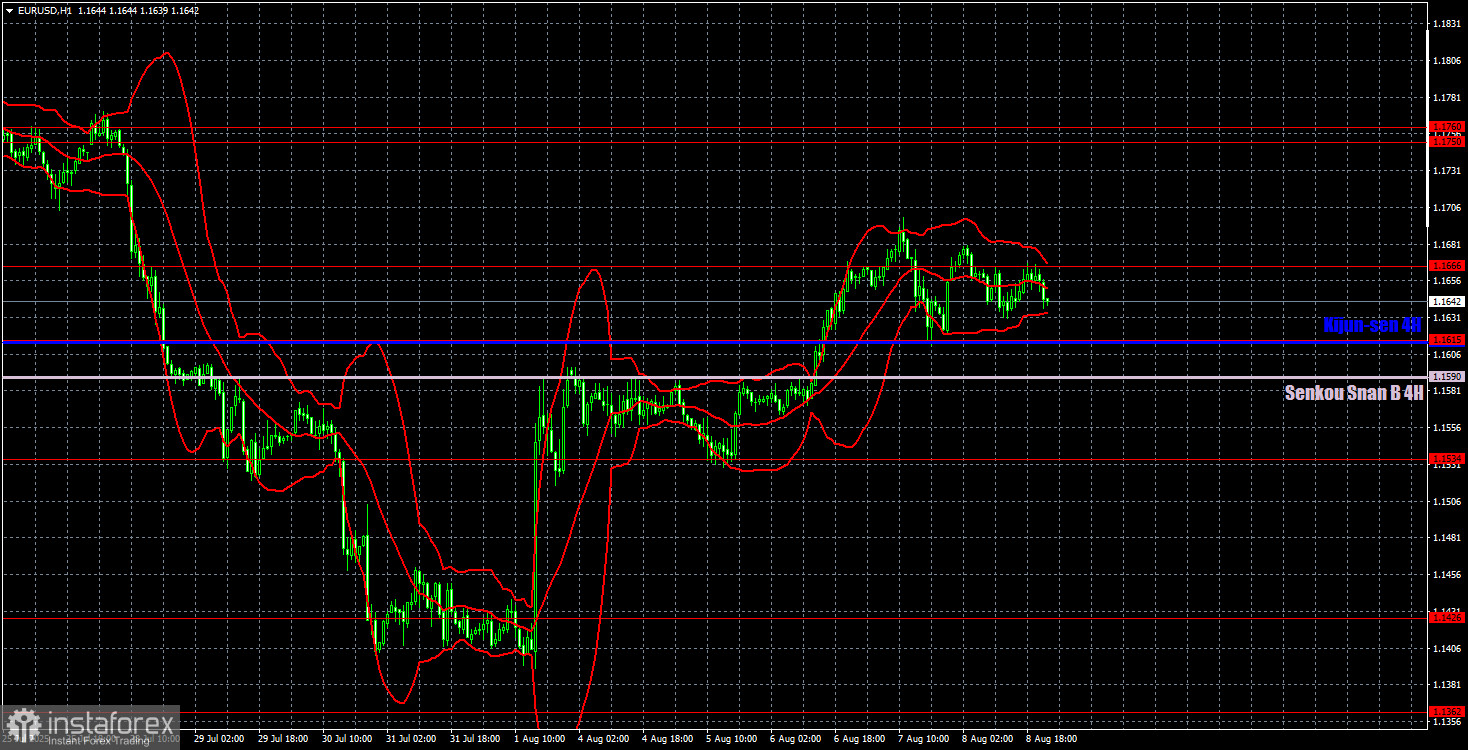The height and width of the screenshot is (750, 1468).
Task: Click the 1.1731 price axis label
Action: pos(1447,171)
